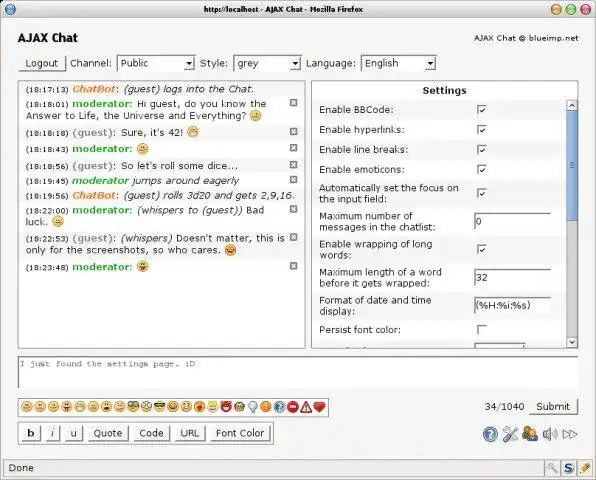Delete the 'jumps around eagerly' message
The height and width of the screenshot is (480, 596).
[293, 179]
